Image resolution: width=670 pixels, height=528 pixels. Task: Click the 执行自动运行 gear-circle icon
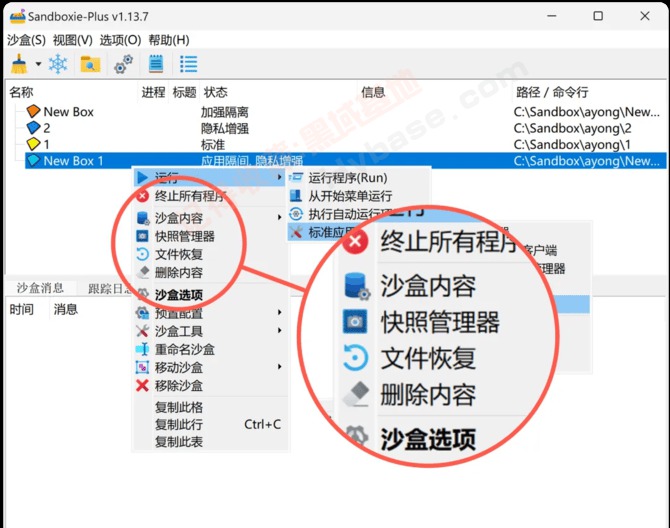[x=296, y=214]
